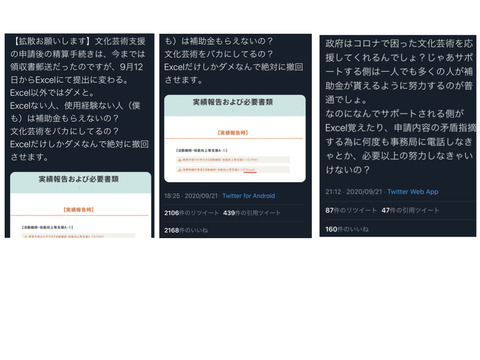View the 439件の引用ツイート list

[252, 213]
